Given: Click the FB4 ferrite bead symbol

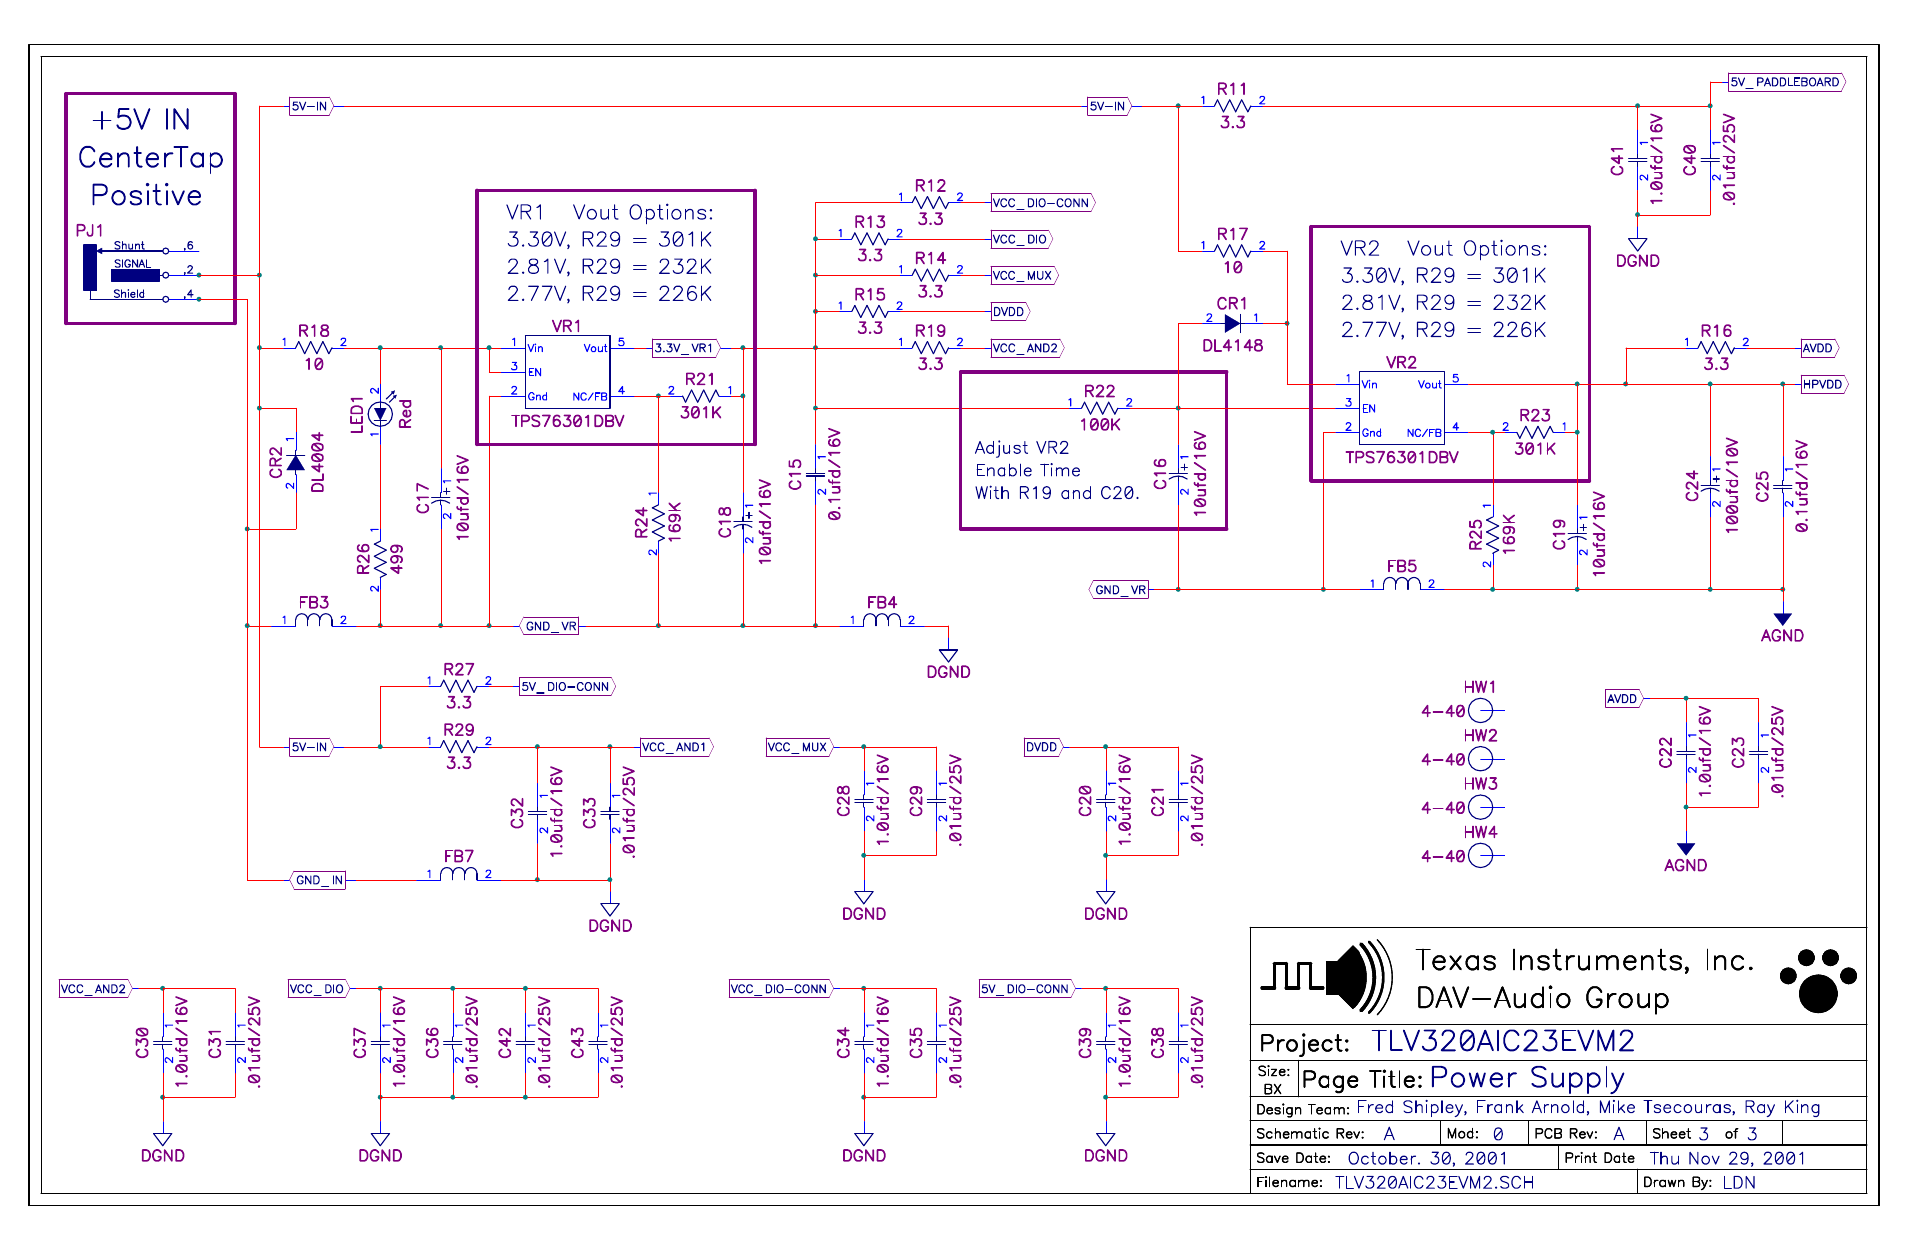Looking at the screenshot, I should pyautogui.click(x=882, y=620).
